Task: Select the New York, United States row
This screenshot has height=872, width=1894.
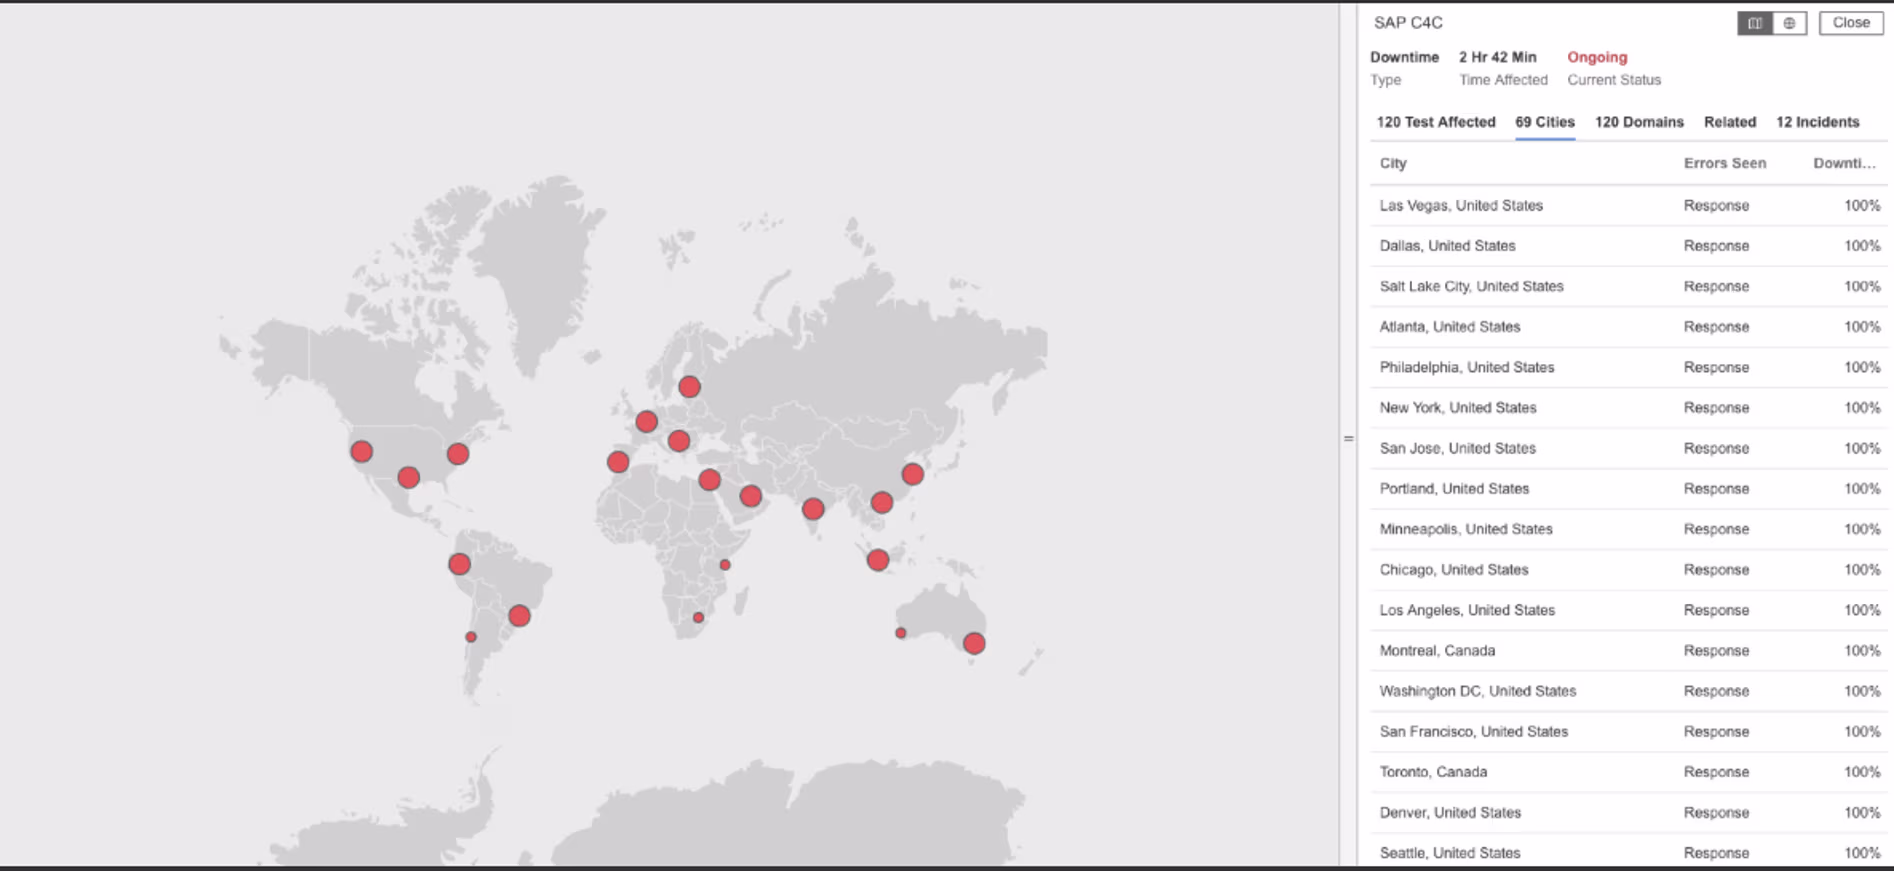Action: (x=1628, y=408)
